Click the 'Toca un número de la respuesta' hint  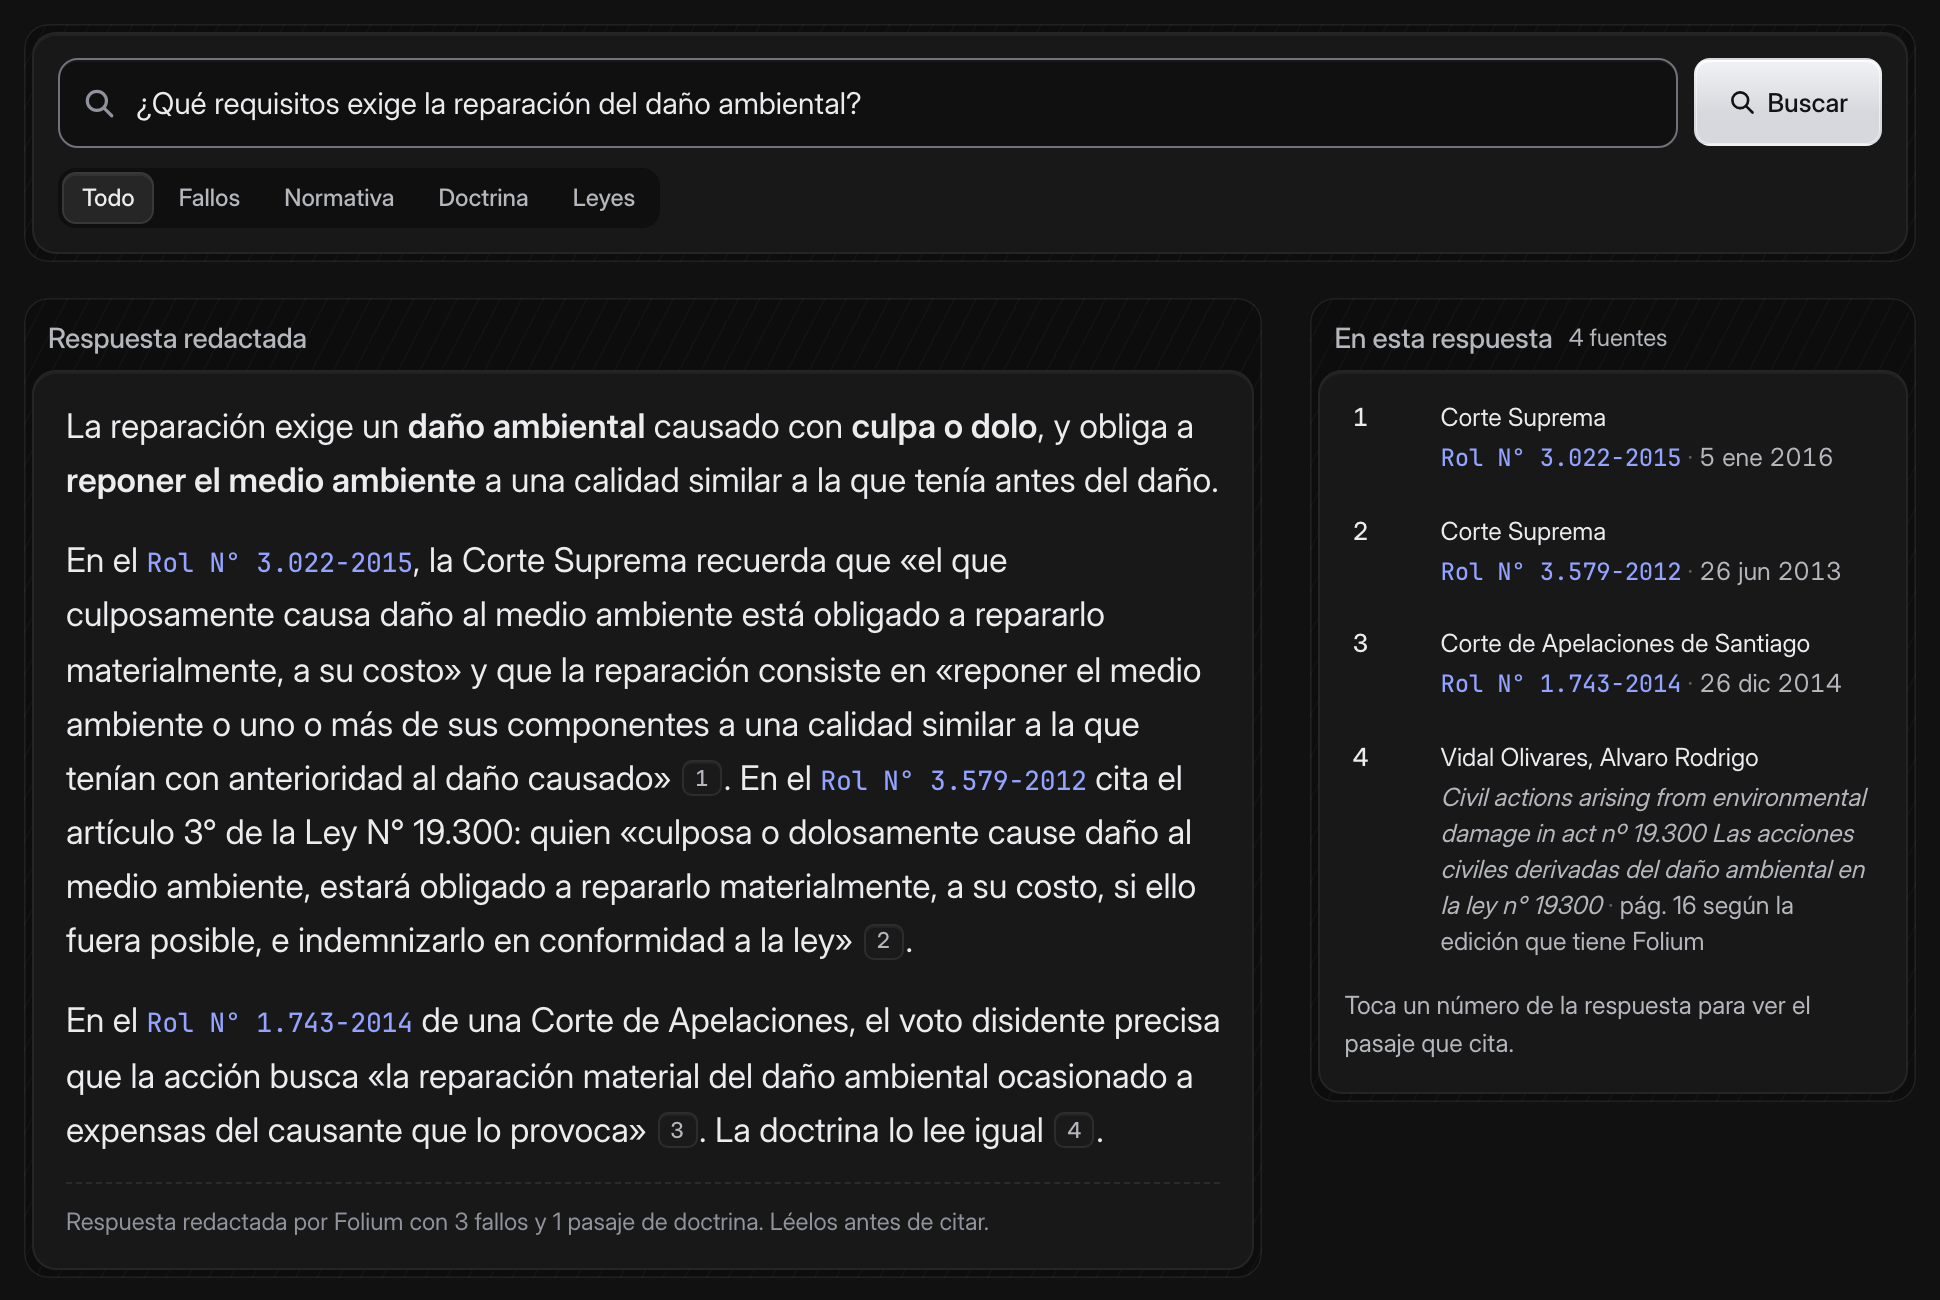[1577, 1024]
